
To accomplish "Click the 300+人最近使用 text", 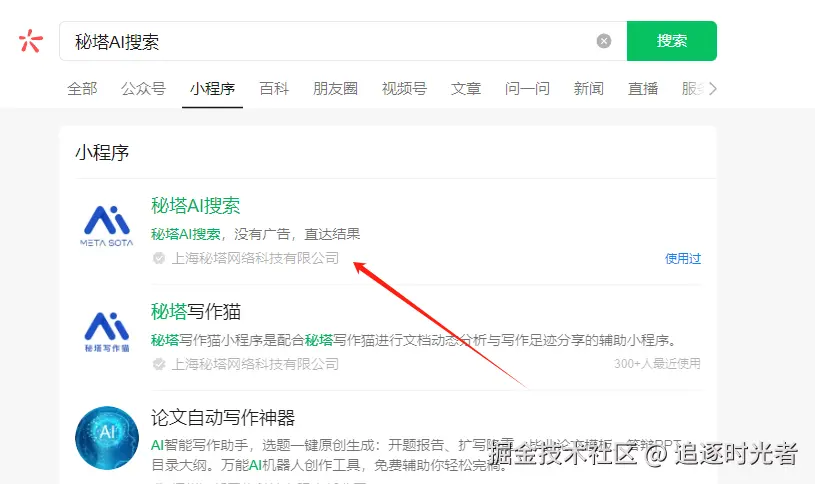I will tap(657, 363).
